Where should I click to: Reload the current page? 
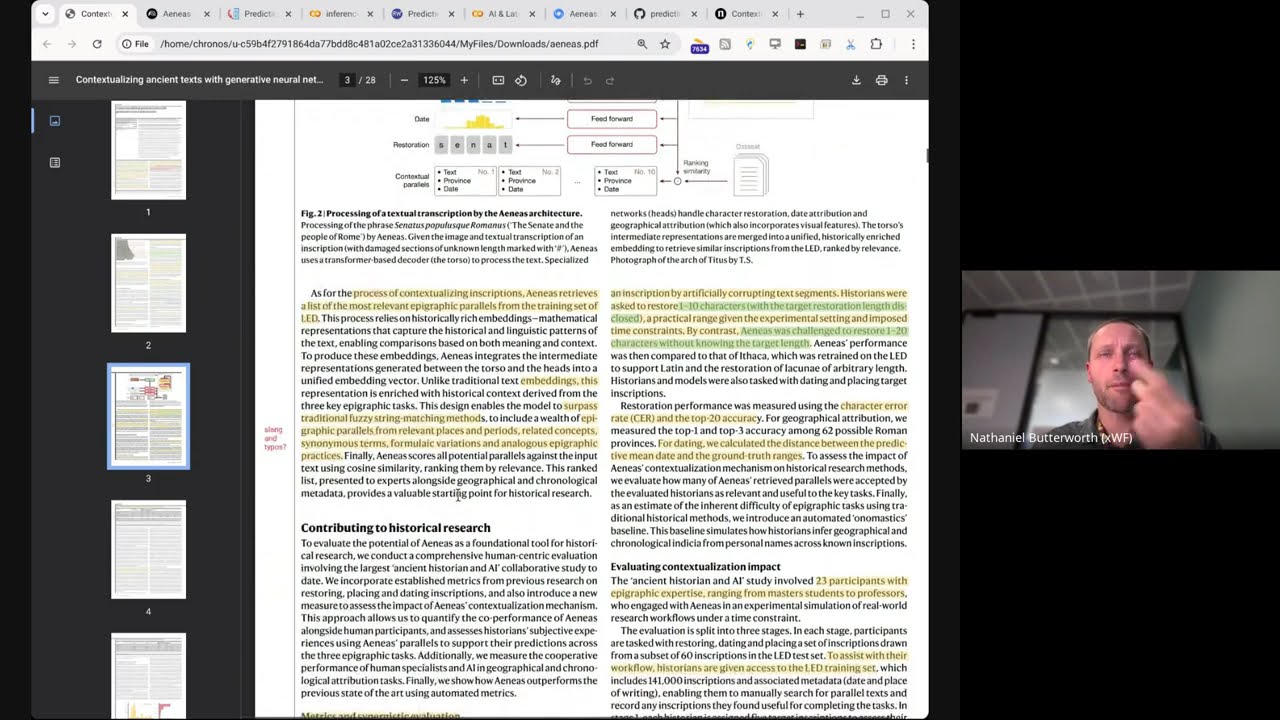coord(97,44)
